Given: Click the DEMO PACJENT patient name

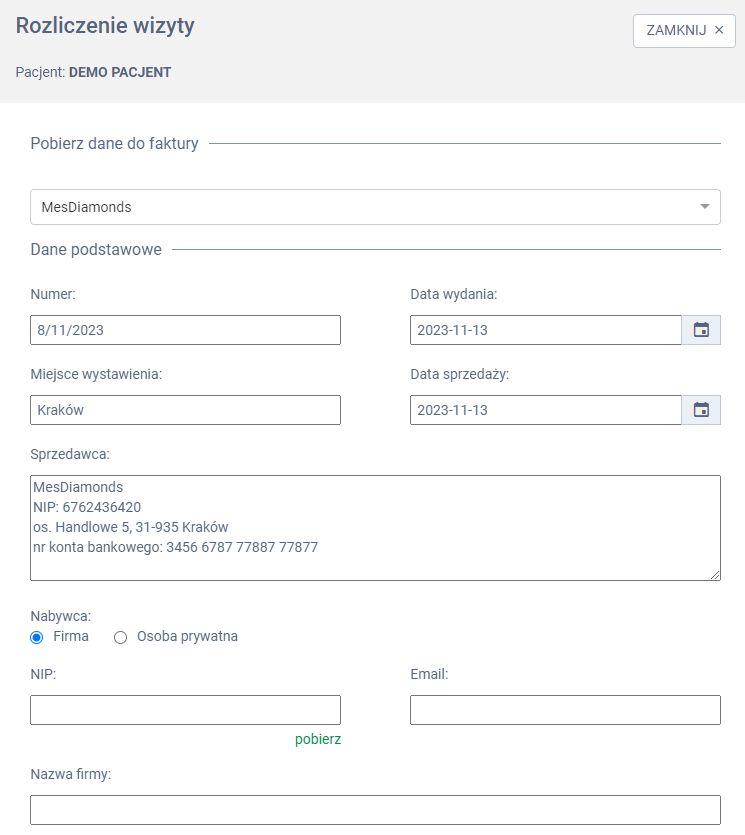Looking at the screenshot, I should pos(120,73).
